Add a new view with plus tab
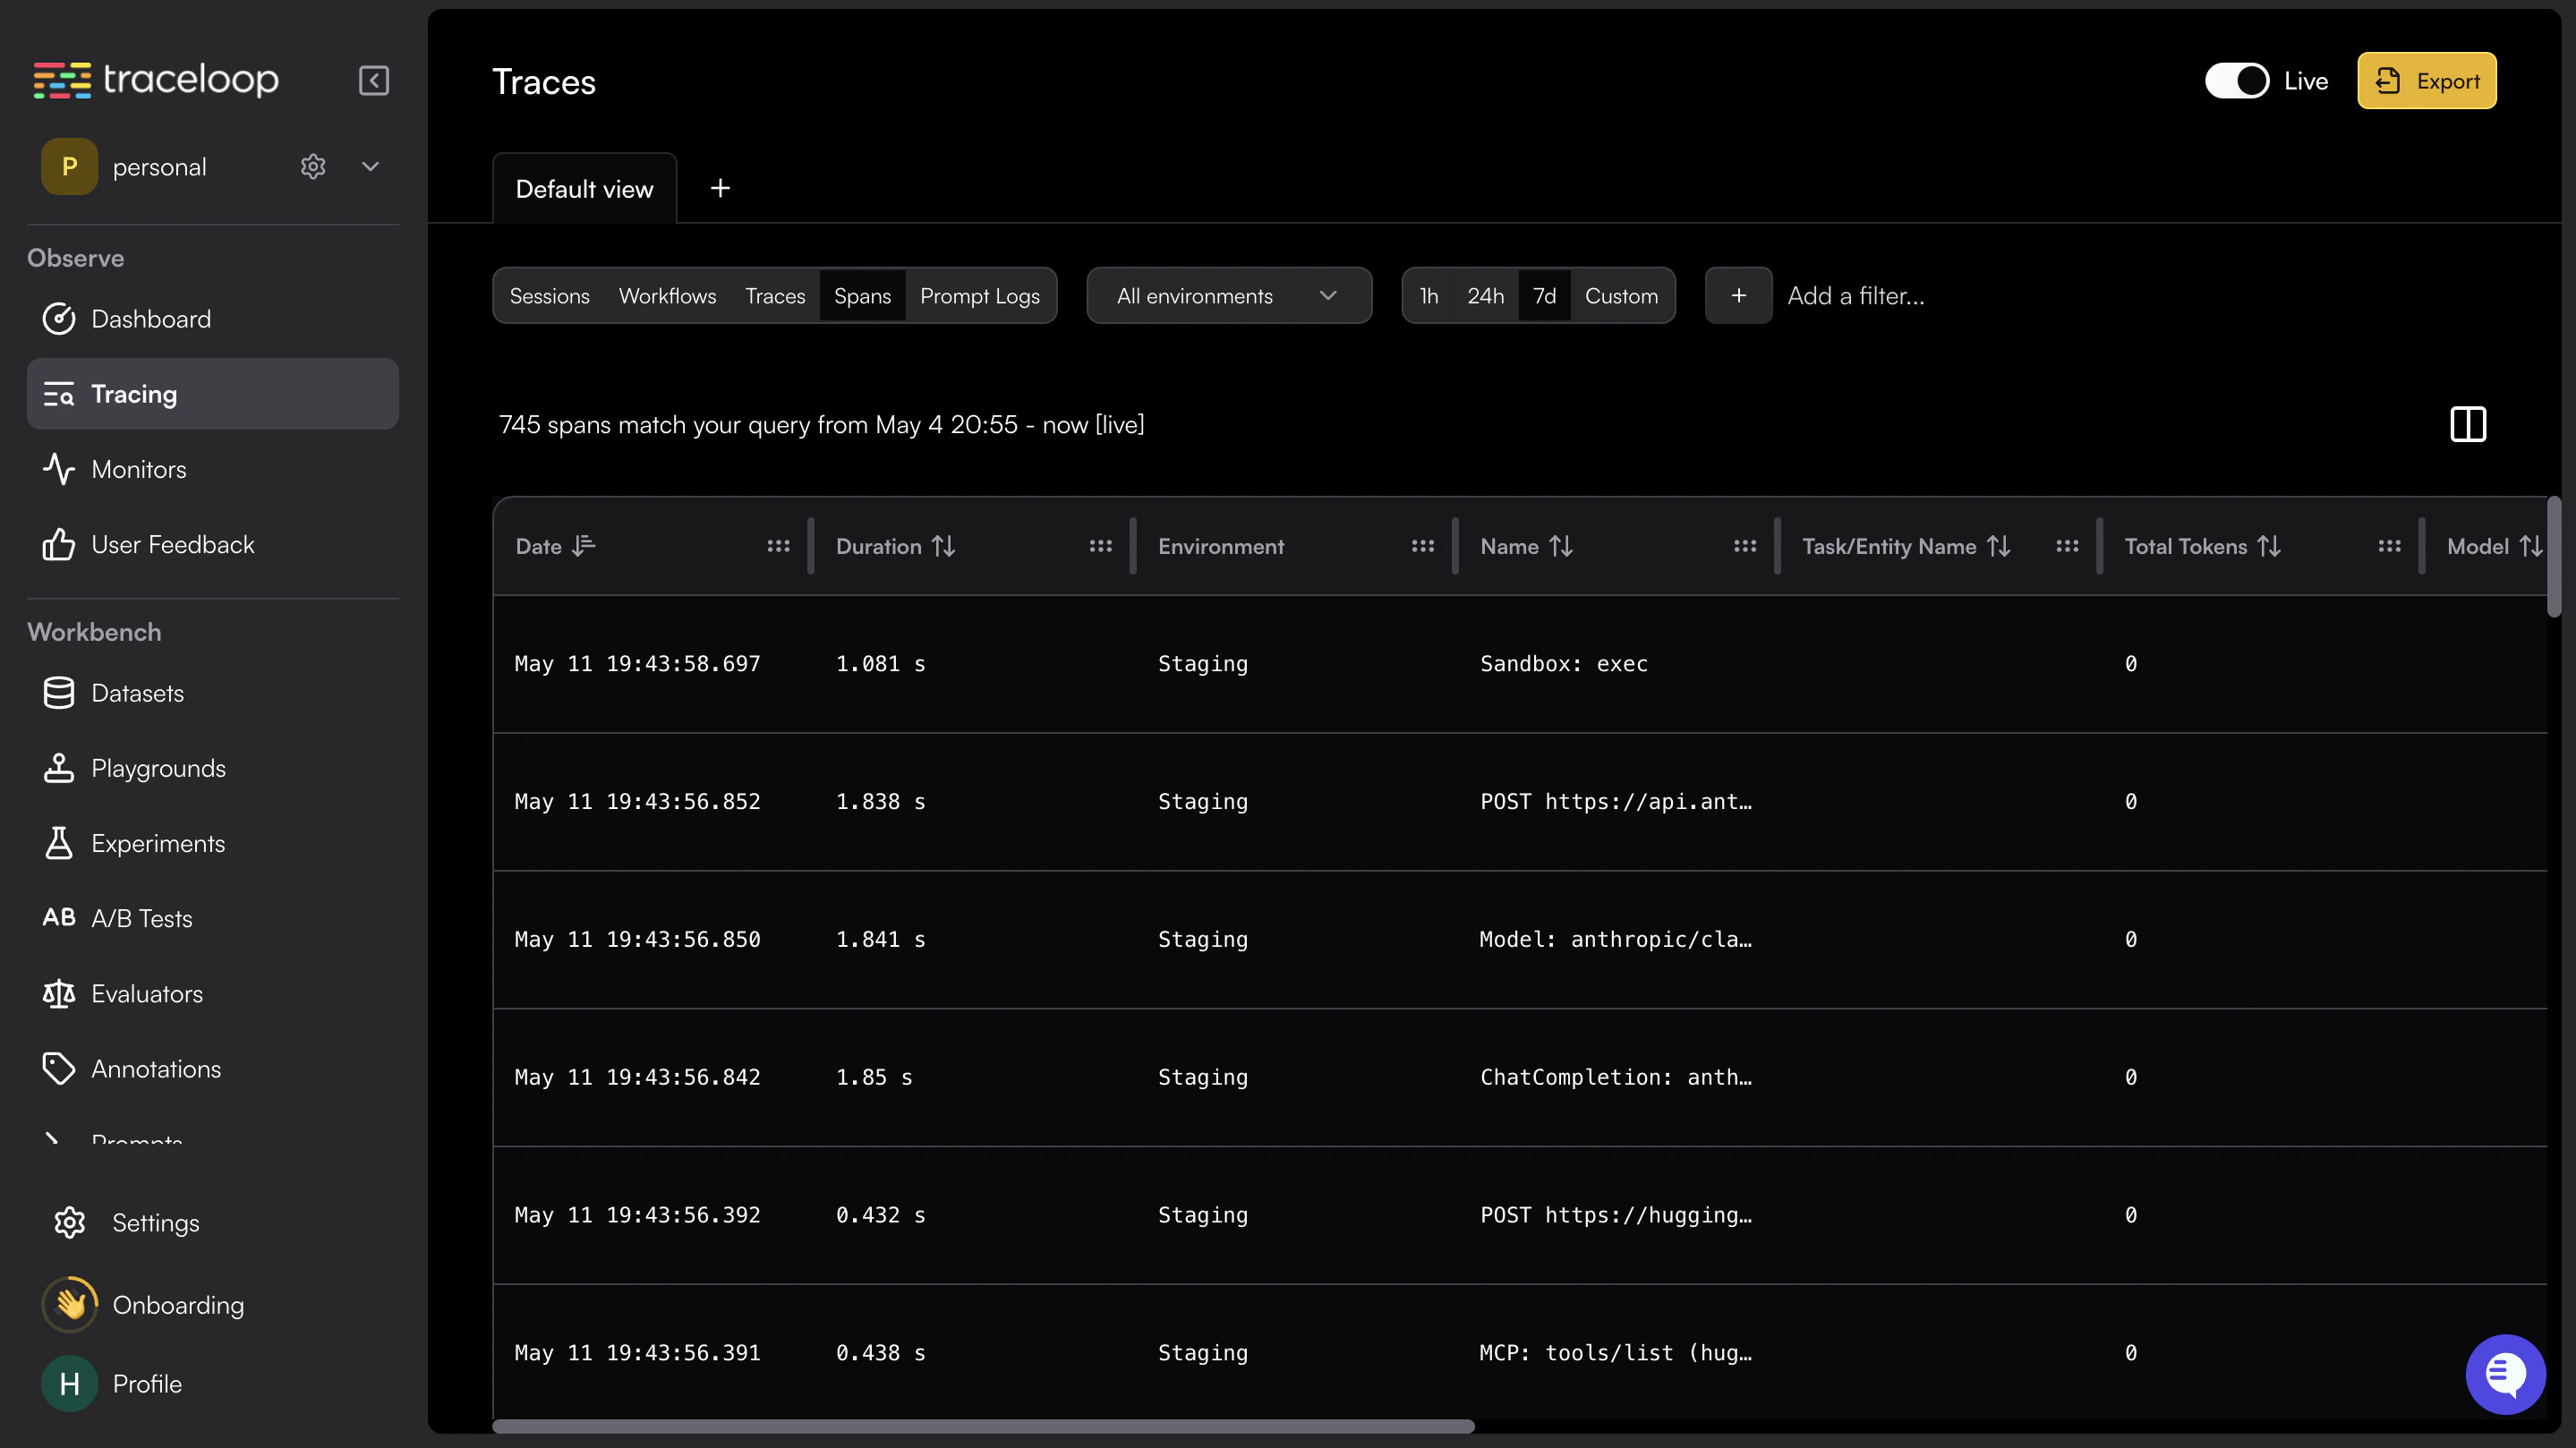The height and width of the screenshot is (1448, 2576). 720,188
